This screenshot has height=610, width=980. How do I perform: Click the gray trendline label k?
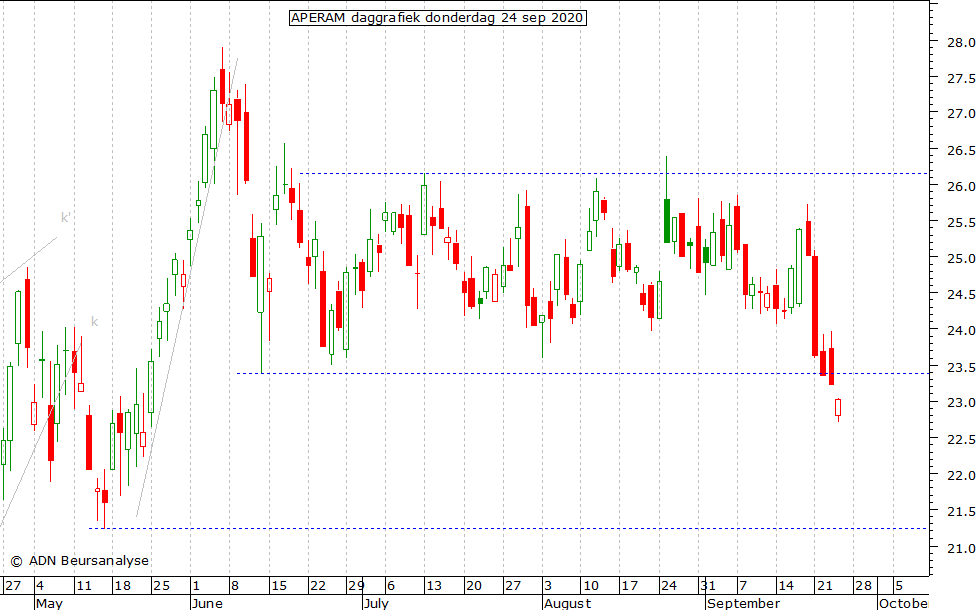94,322
